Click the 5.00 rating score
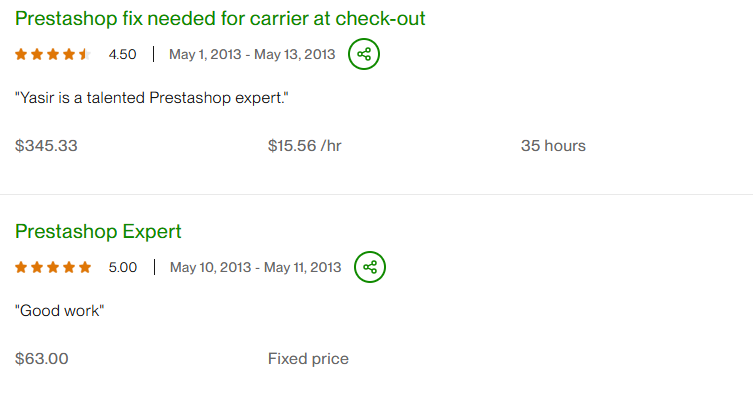The height and width of the screenshot is (403, 753). pyautogui.click(x=122, y=267)
